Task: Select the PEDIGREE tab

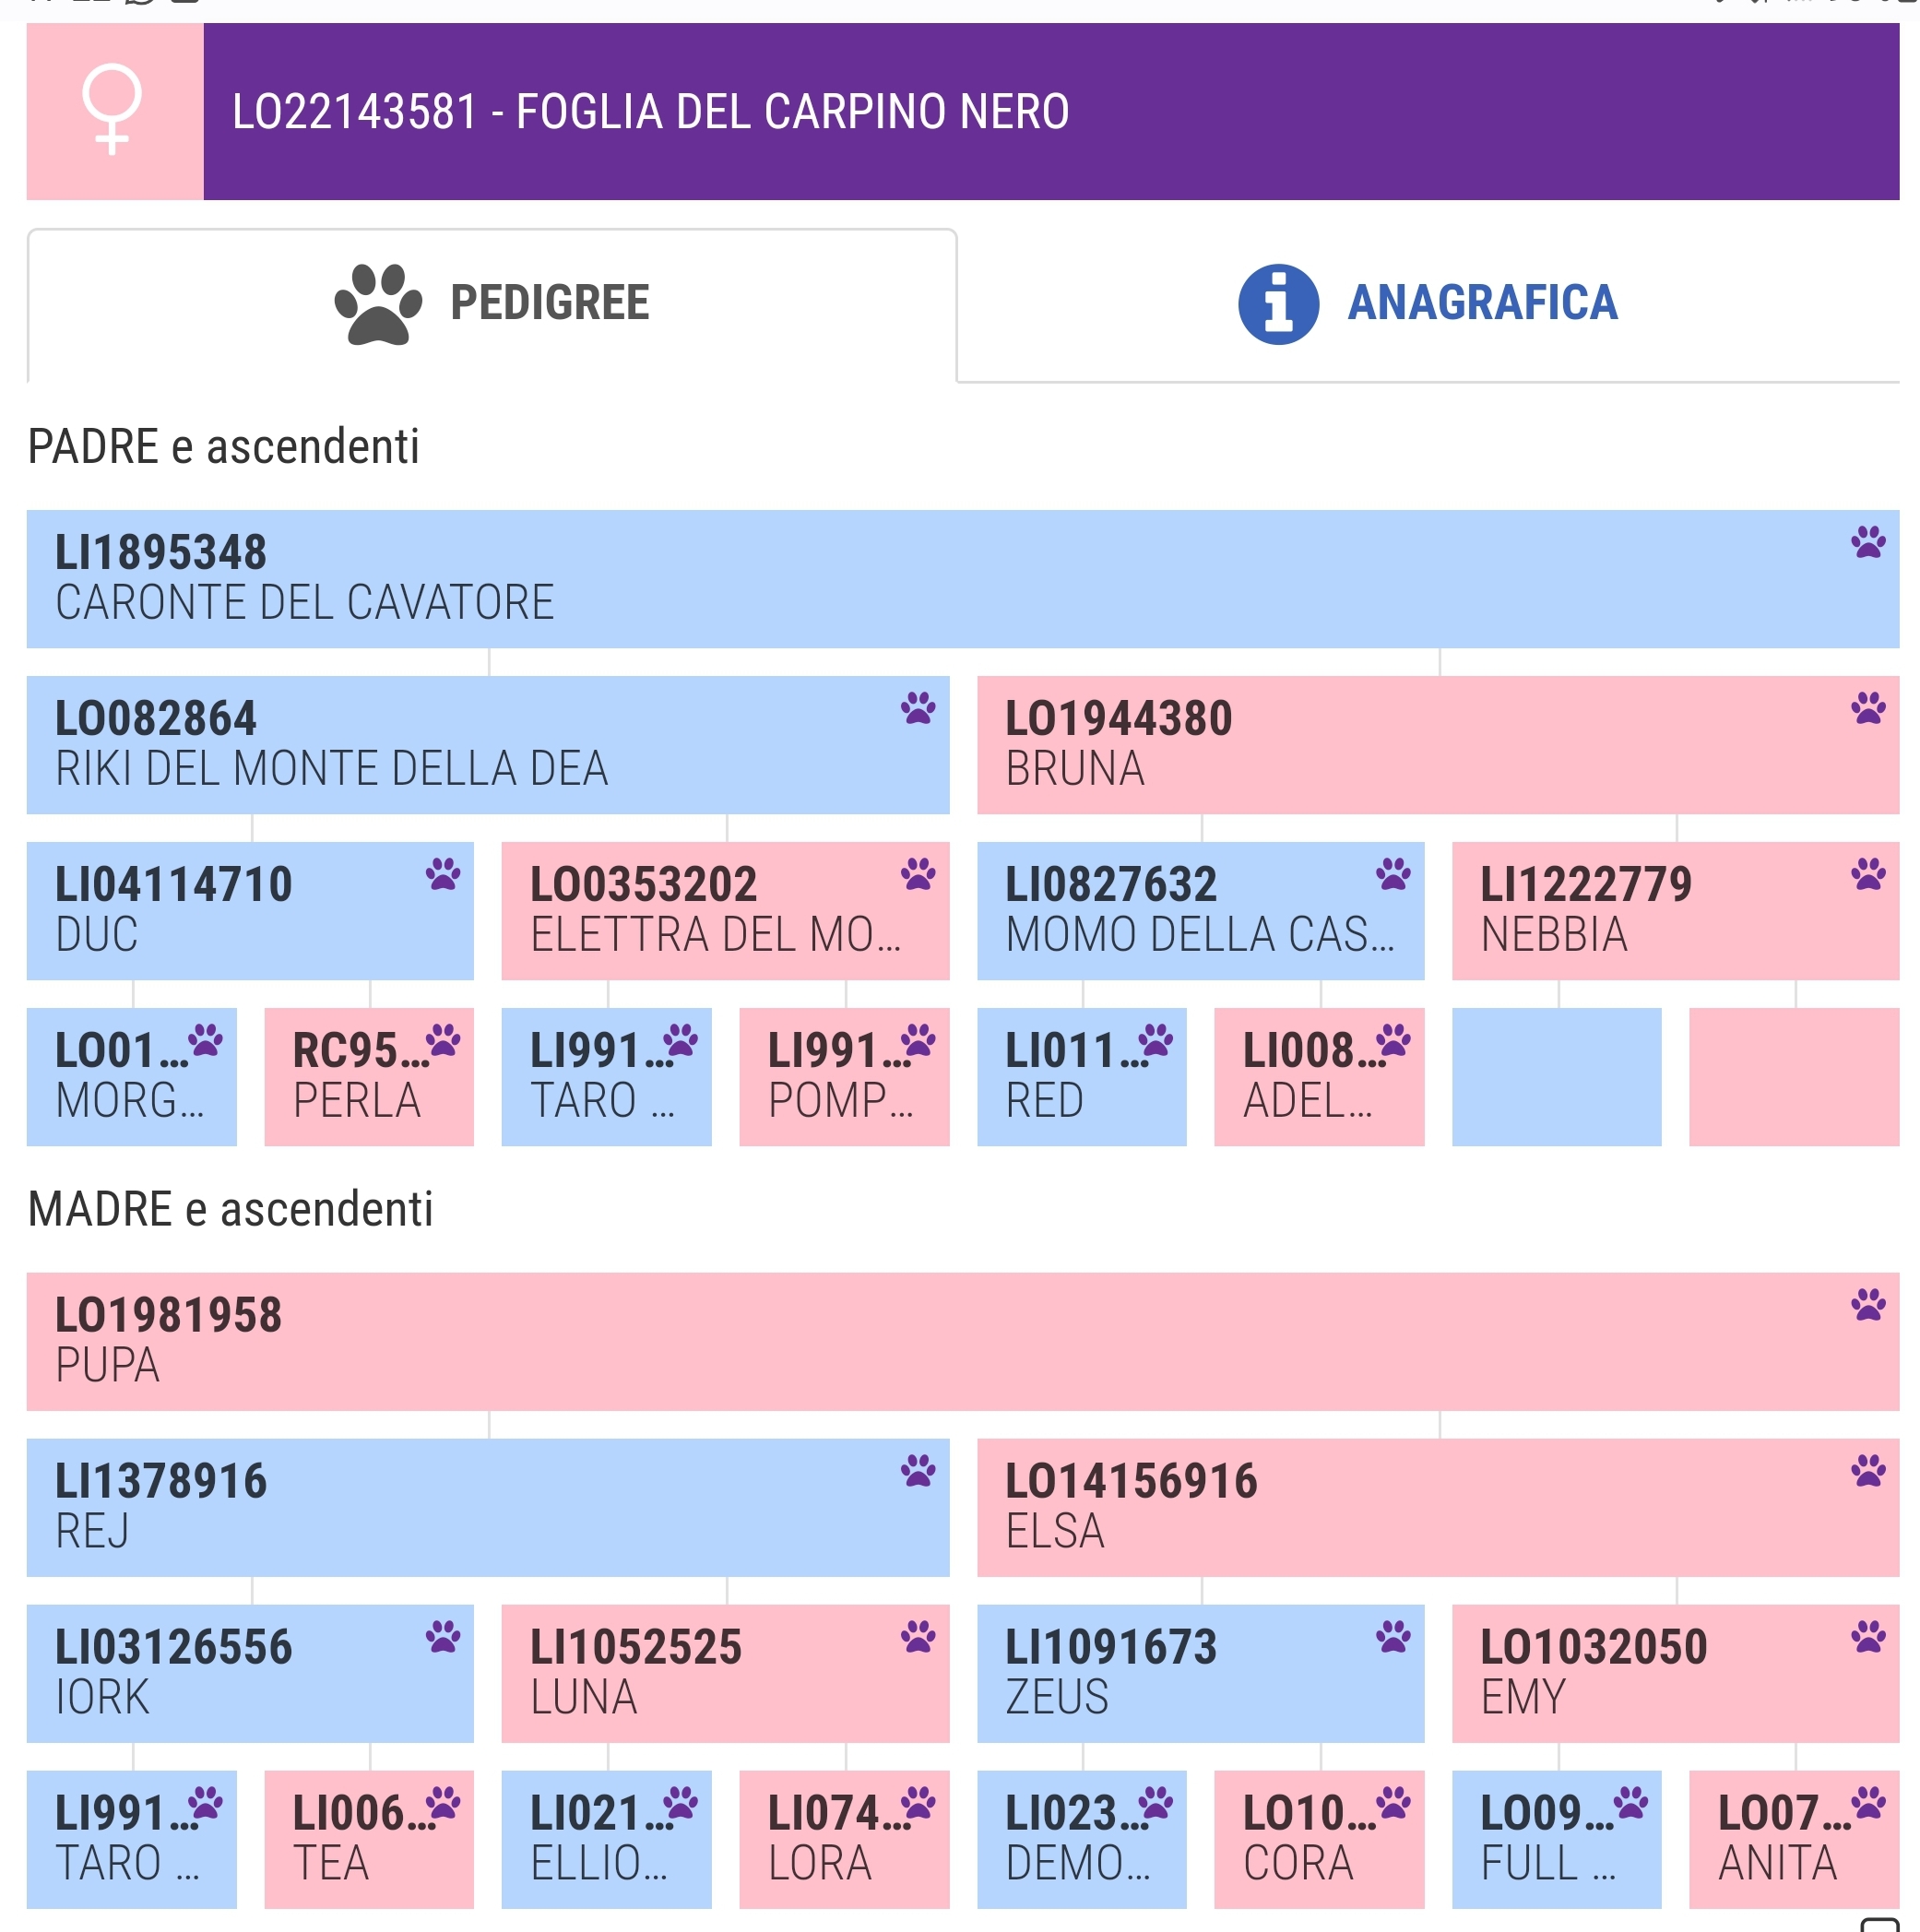Action: pyautogui.click(x=492, y=304)
